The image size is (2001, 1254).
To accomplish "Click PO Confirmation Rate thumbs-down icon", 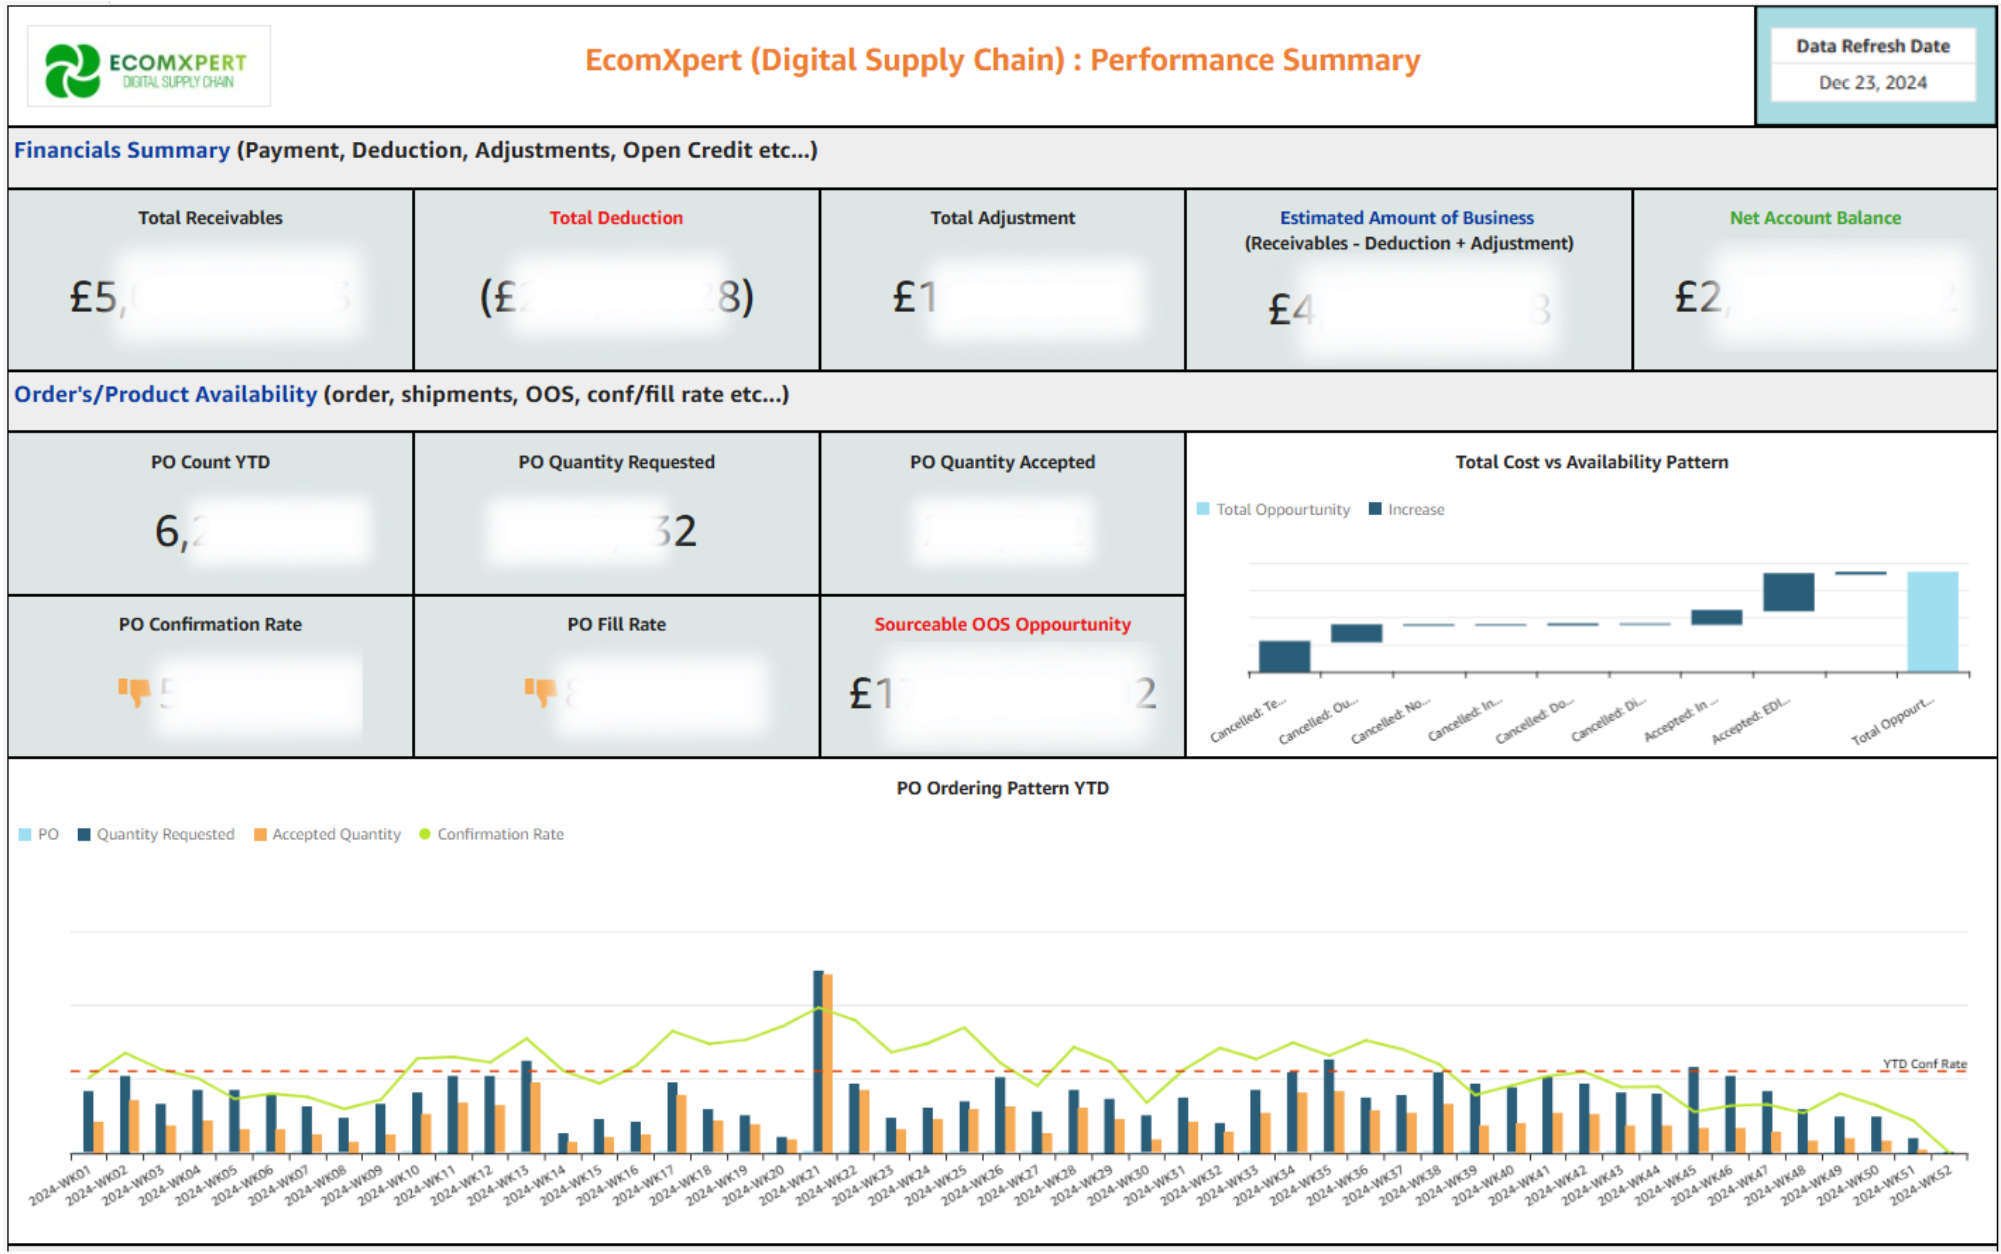I will click(134, 691).
